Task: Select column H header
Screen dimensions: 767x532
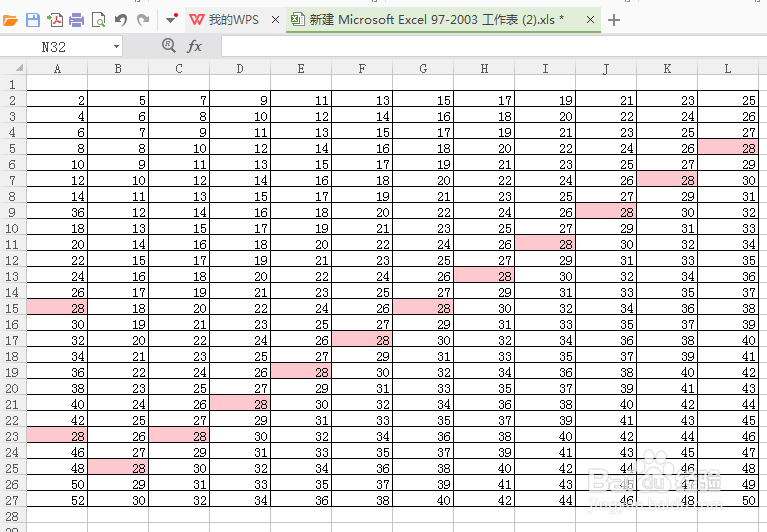Action: click(484, 68)
